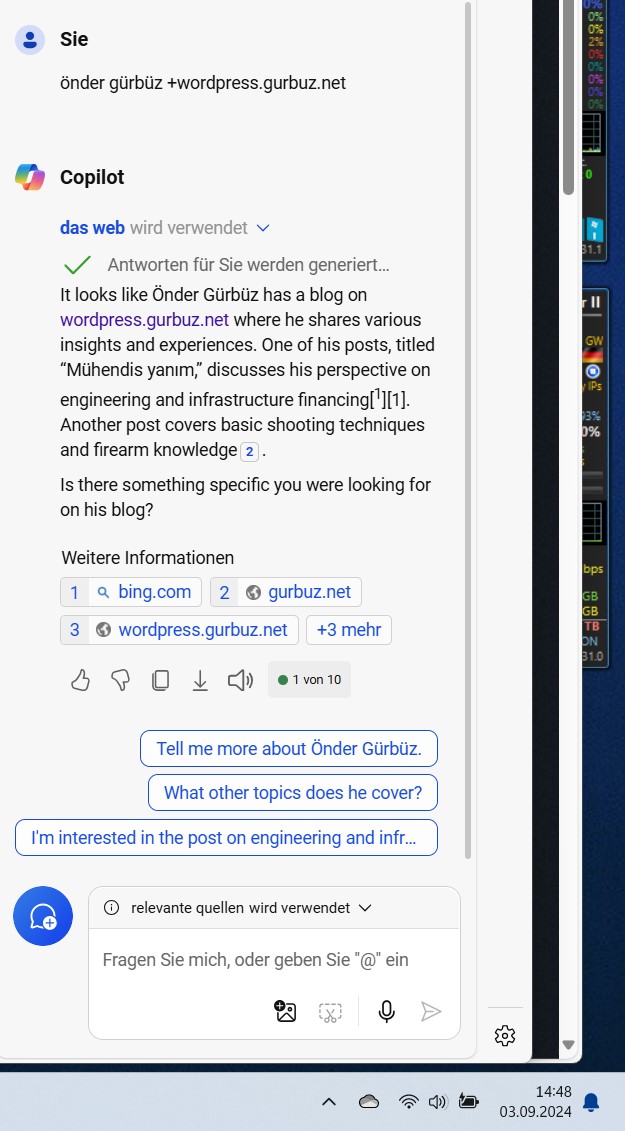Add a screenshot with scissors icon

(330, 1012)
